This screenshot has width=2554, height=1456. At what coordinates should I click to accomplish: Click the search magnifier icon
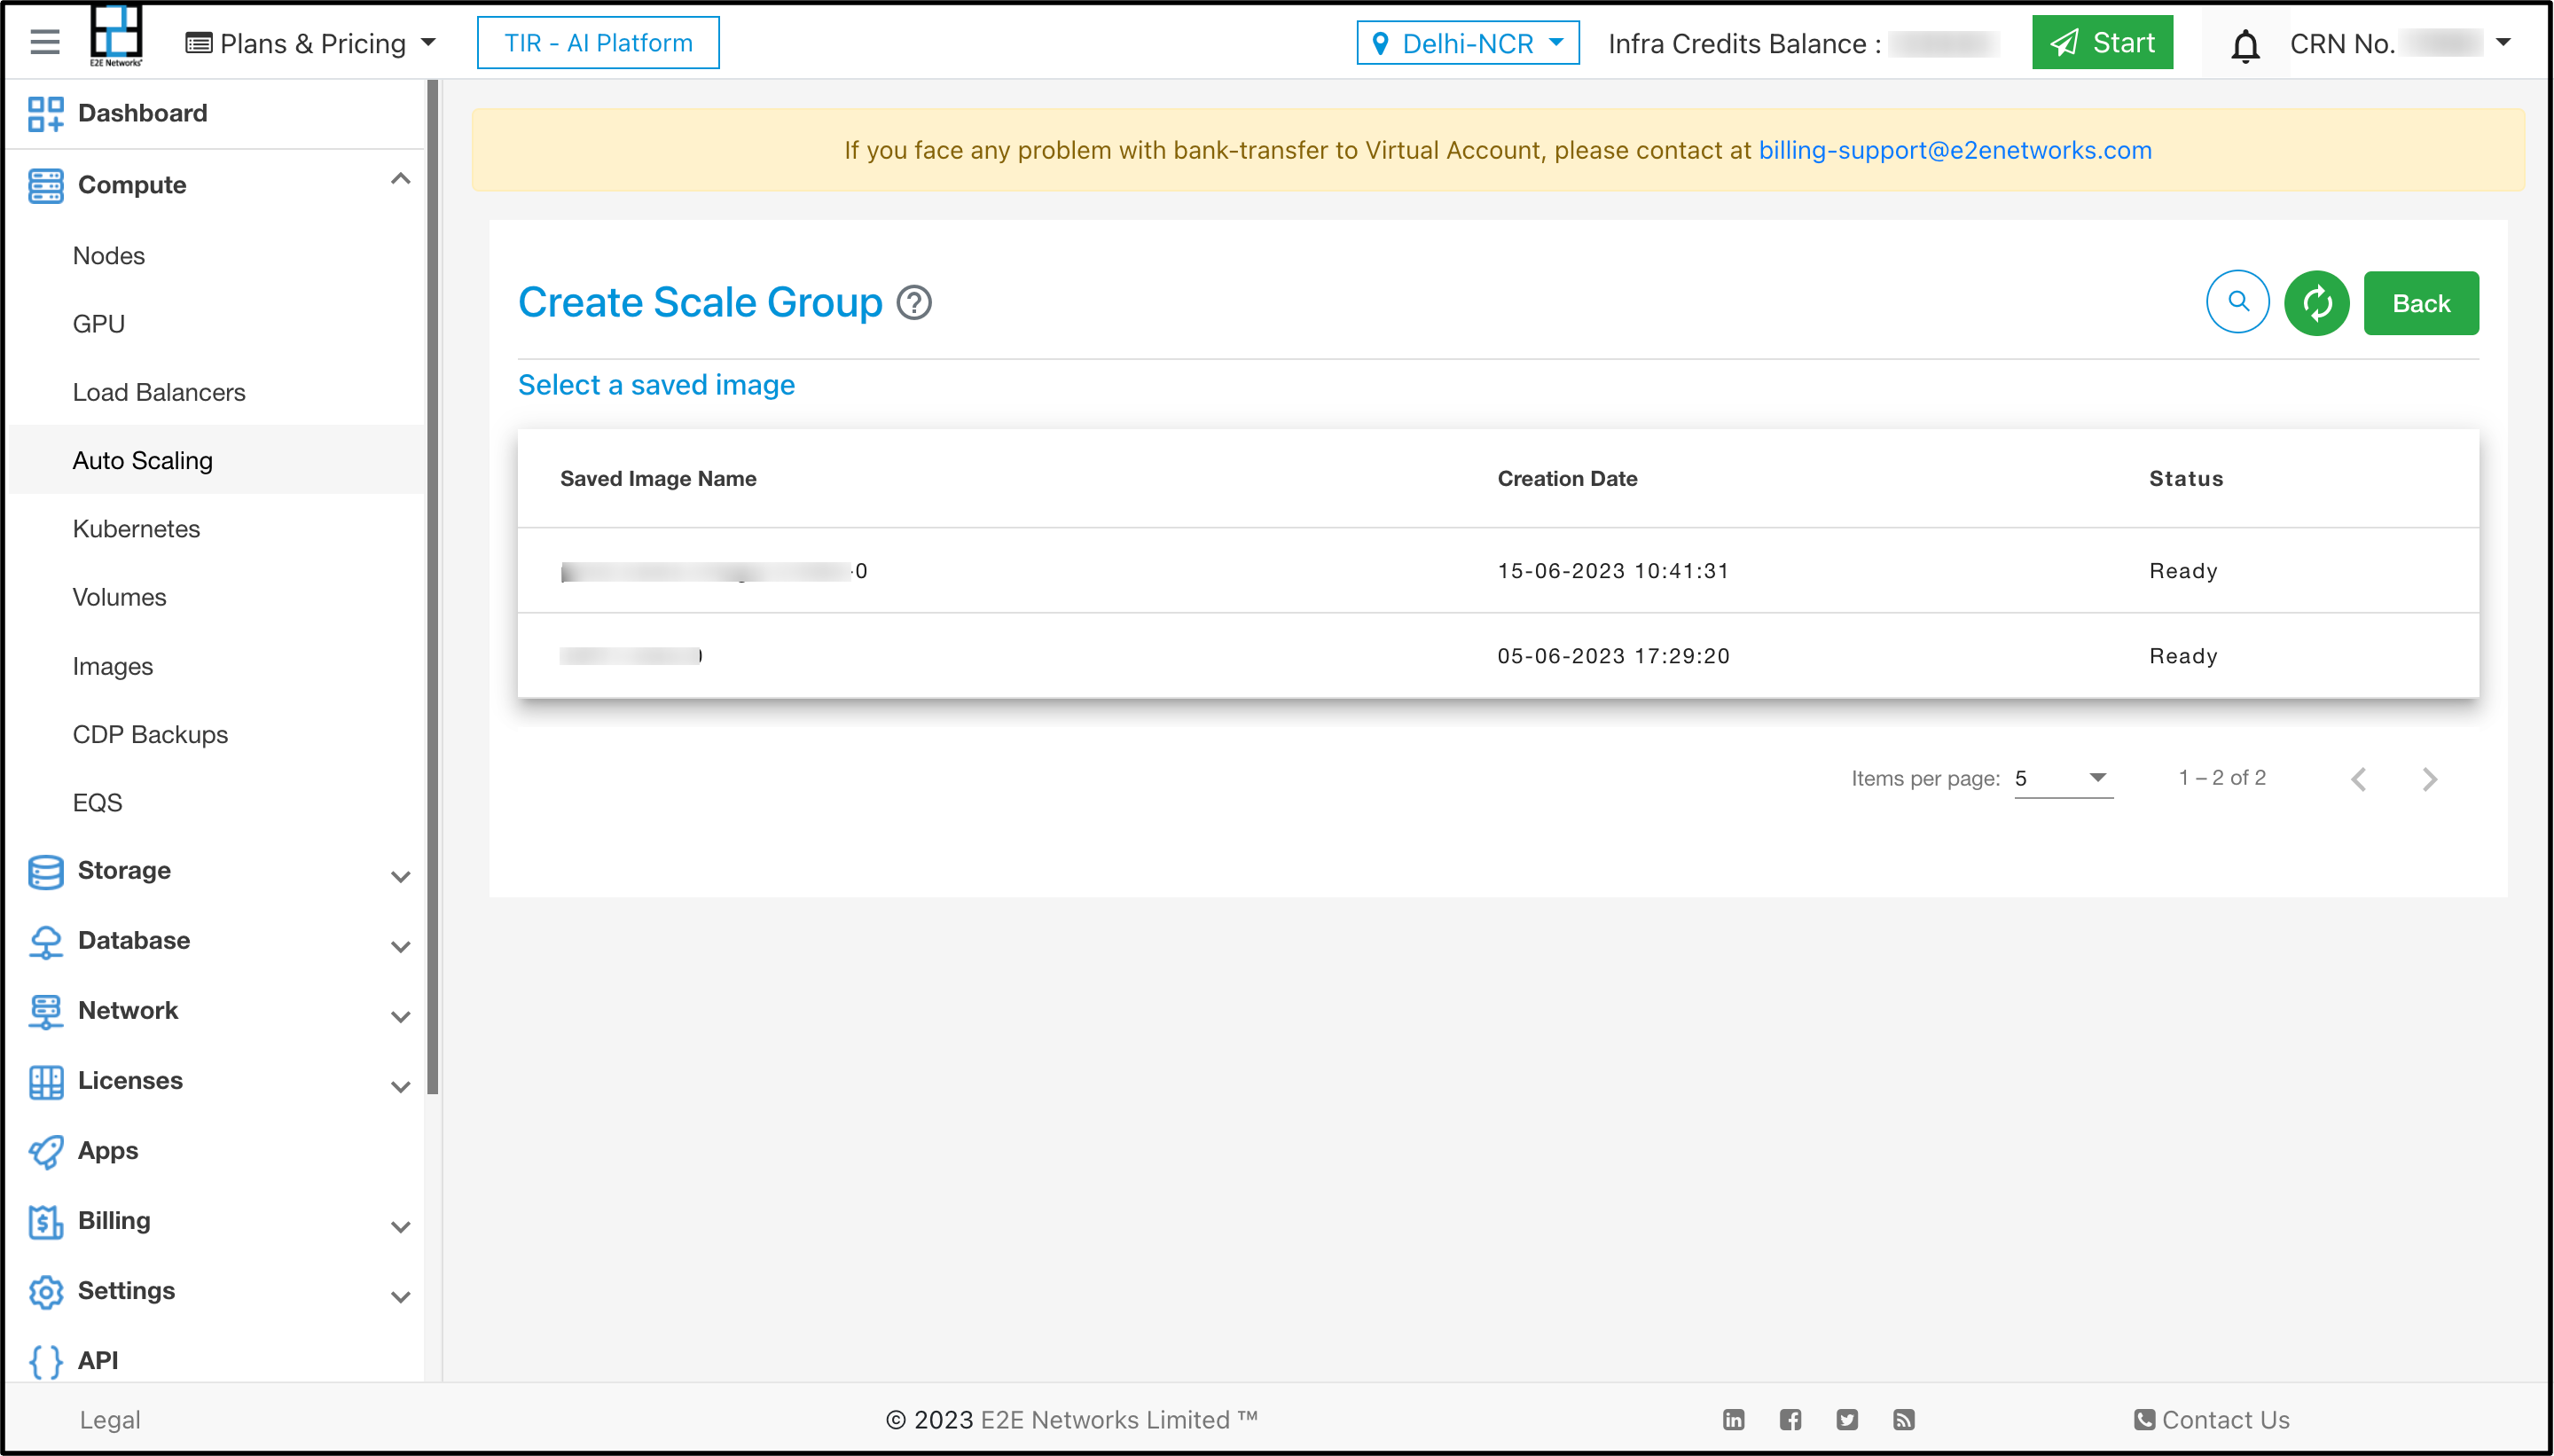point(2237,302)
